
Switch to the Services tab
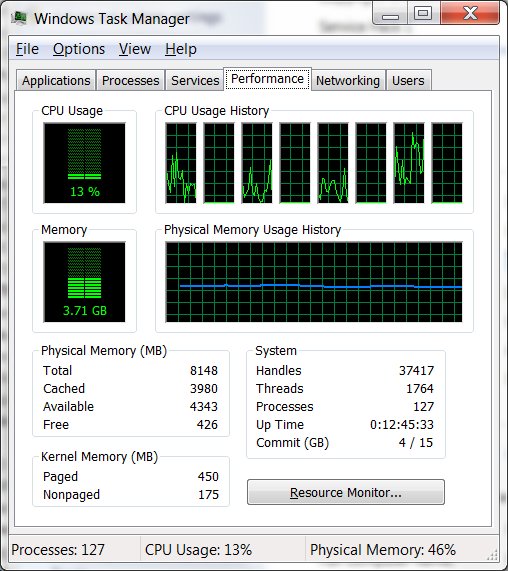coord(195,80)
